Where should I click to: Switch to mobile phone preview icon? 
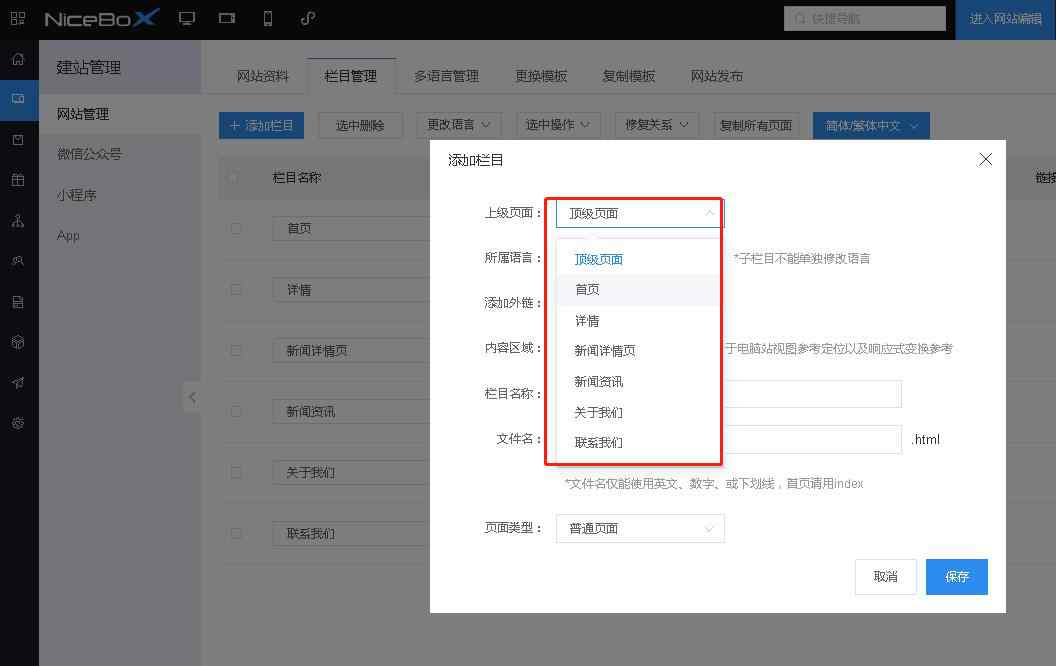(268, 19)
